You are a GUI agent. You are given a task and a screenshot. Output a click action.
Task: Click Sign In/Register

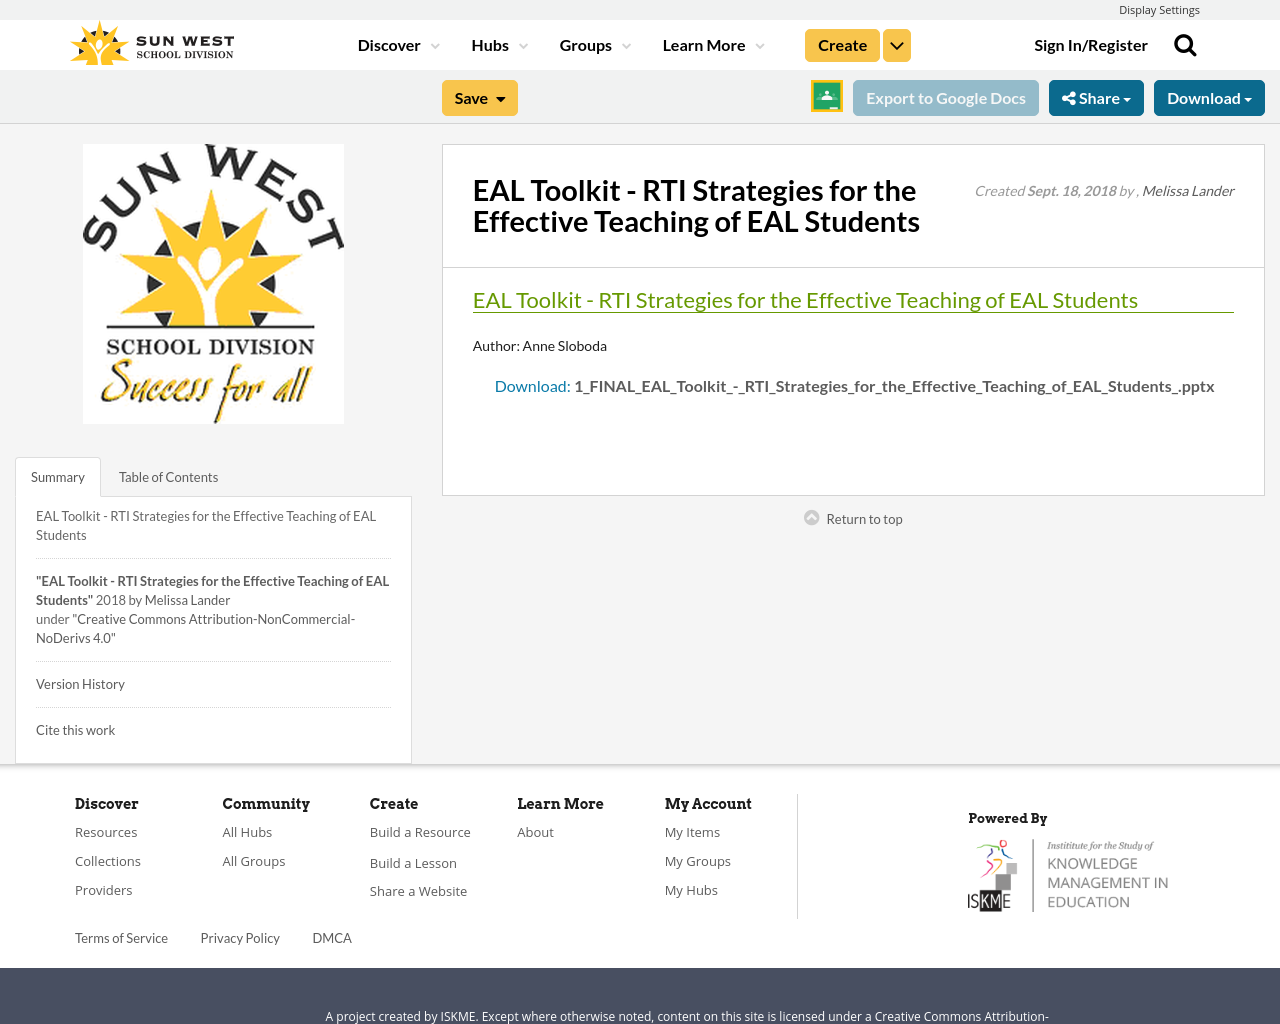click(1091, 43)
